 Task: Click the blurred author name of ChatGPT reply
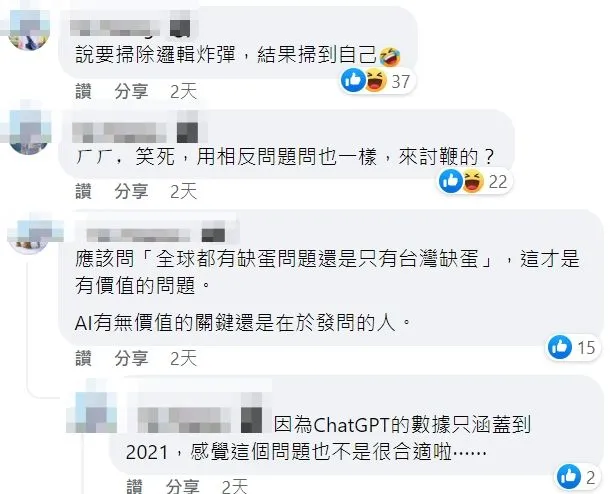tap(184, 419)
